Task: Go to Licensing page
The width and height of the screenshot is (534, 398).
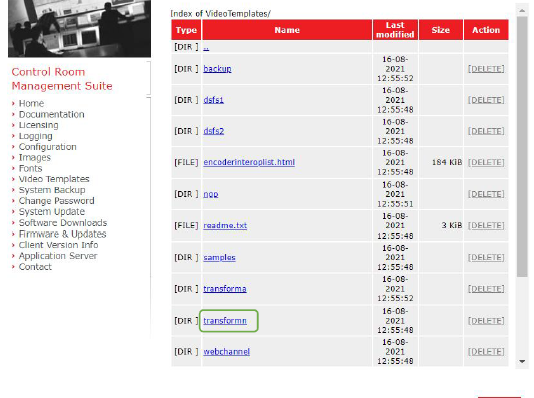Action: (x=38, y=125)
